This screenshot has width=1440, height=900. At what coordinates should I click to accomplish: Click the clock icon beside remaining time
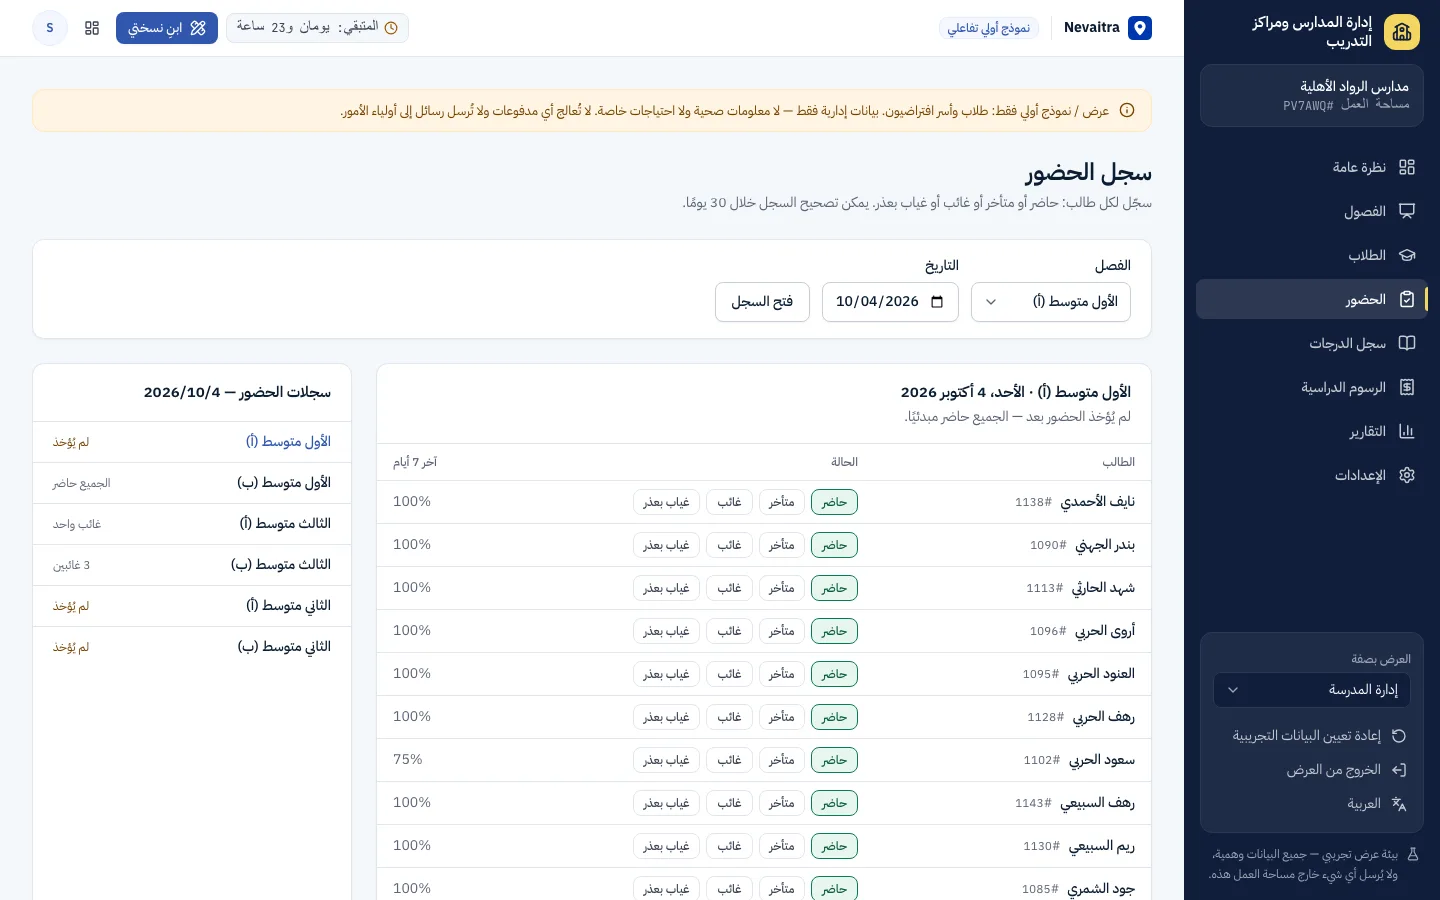pyautogui.click(x=391, y=28)
